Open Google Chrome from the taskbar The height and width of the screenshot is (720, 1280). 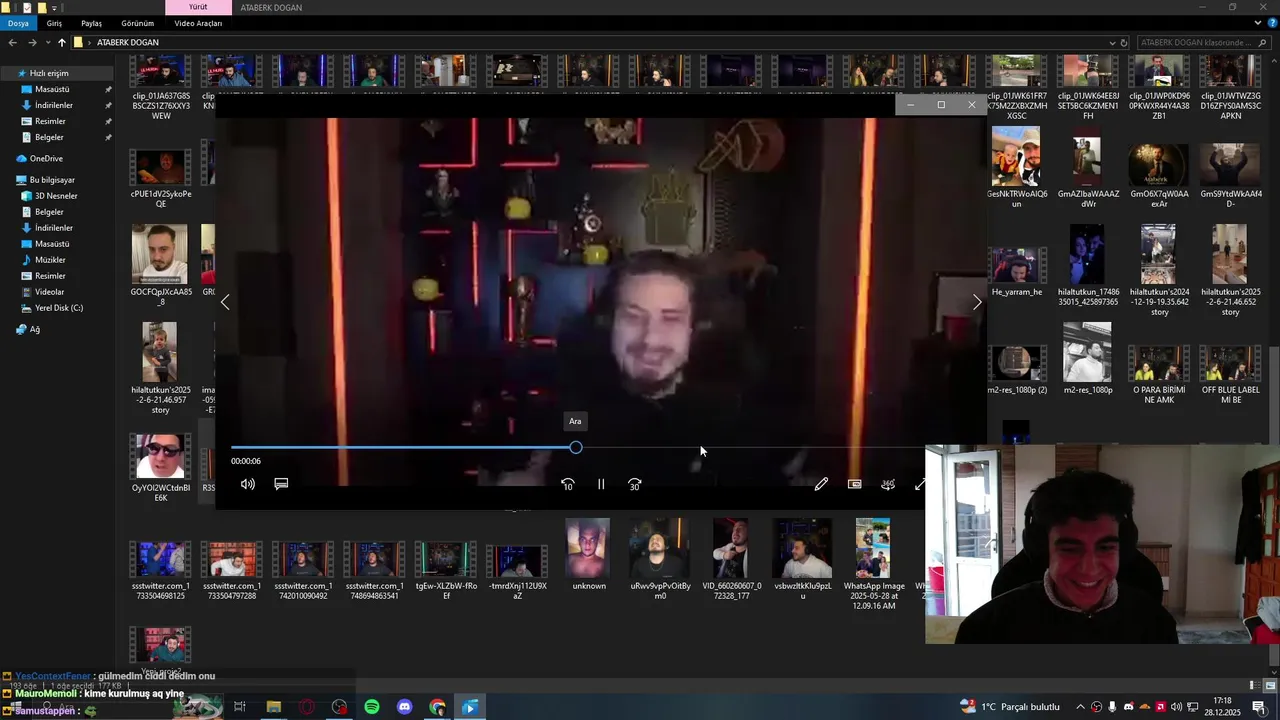pyautogui.click(x=437, y=707)
